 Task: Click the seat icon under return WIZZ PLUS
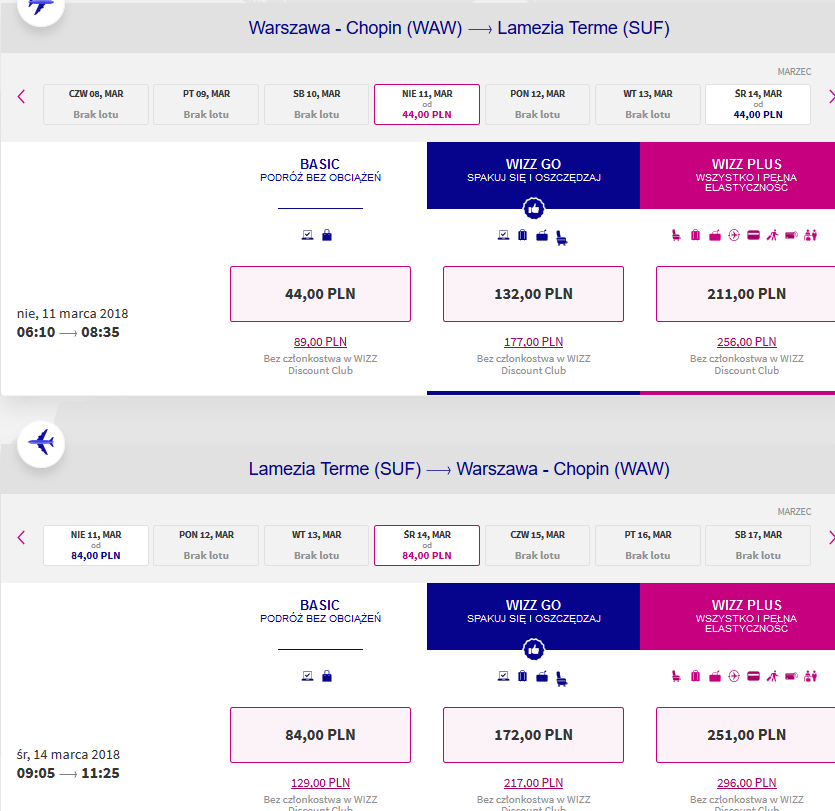coord(676,676)
